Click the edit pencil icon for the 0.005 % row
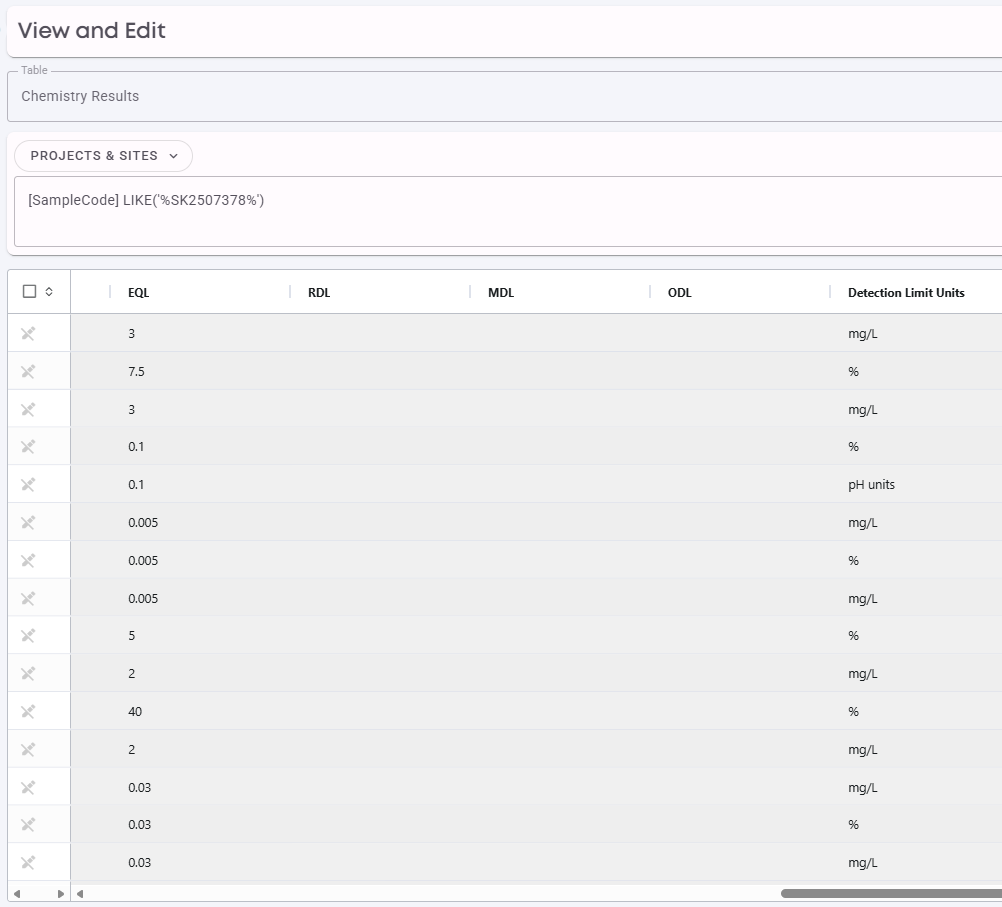Image resolution: width=1002 pixels, height=907 pixels. (x=28, y=561)
